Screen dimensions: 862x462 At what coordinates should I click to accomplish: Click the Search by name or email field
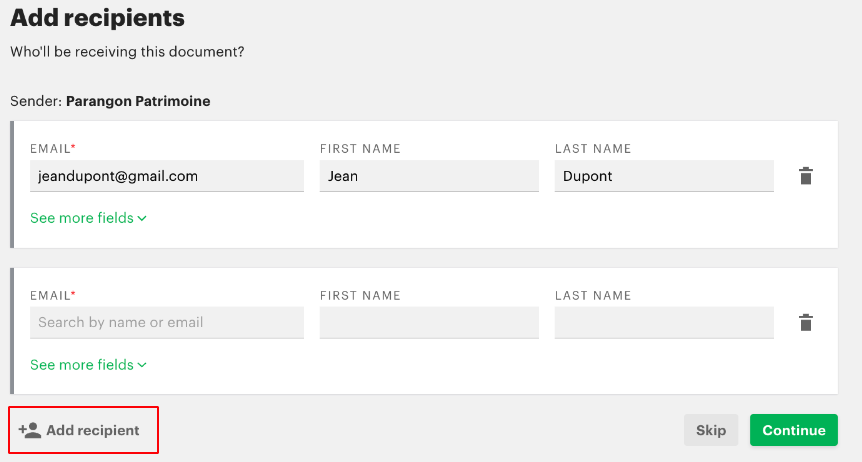click(166, 323)
